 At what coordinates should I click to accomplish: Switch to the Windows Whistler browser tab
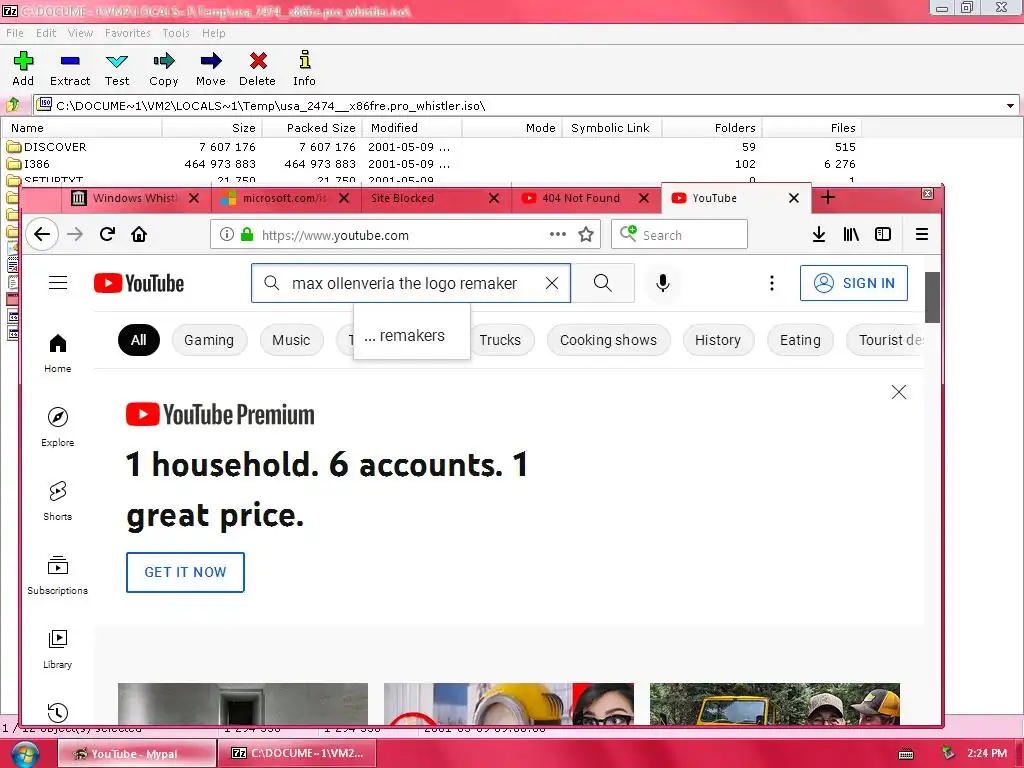pos(136,198)
